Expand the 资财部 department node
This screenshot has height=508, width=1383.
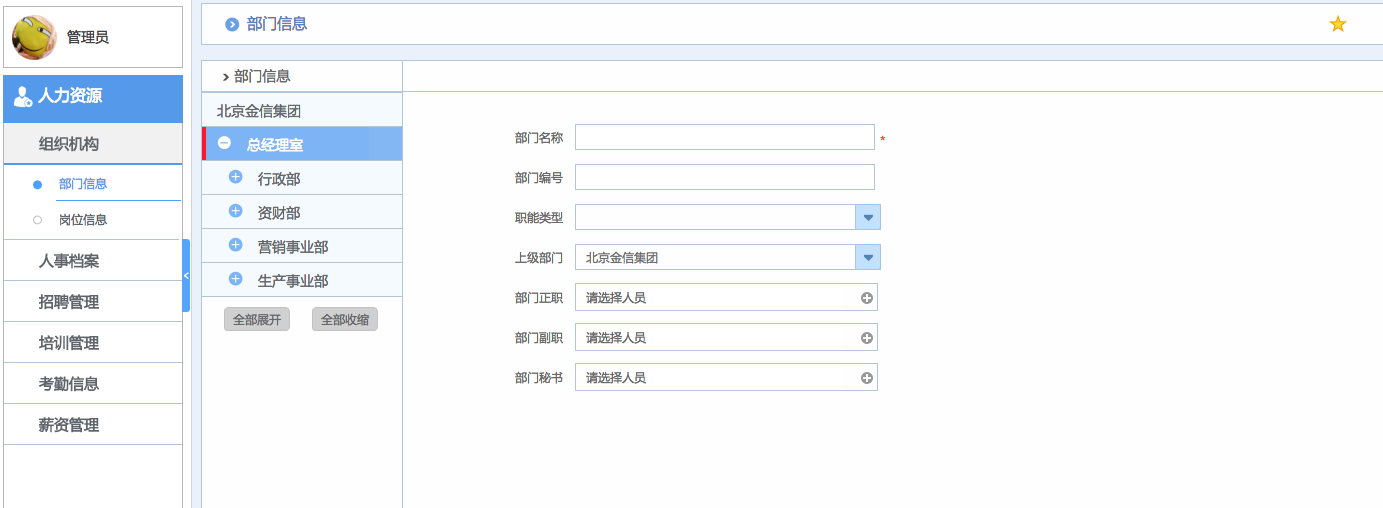click(236, 211)
